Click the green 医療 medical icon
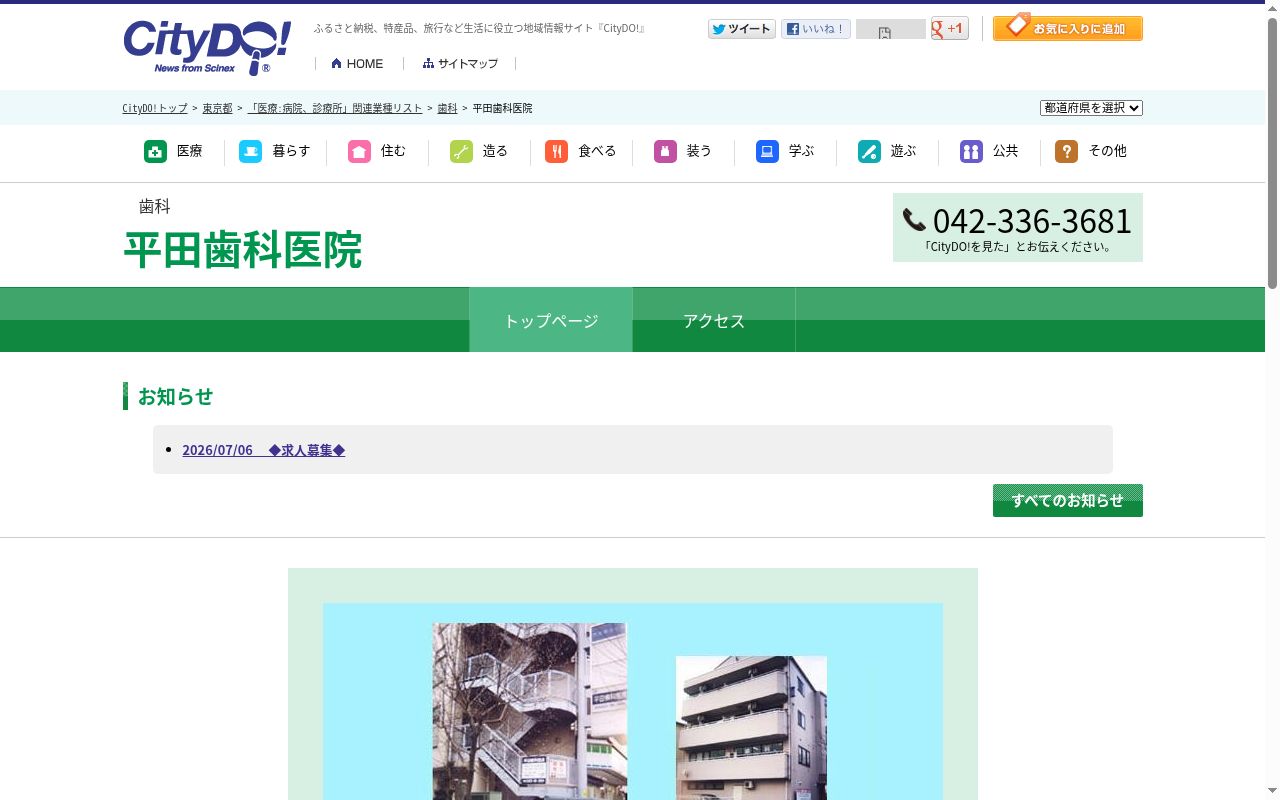 (x=155, y=151)
